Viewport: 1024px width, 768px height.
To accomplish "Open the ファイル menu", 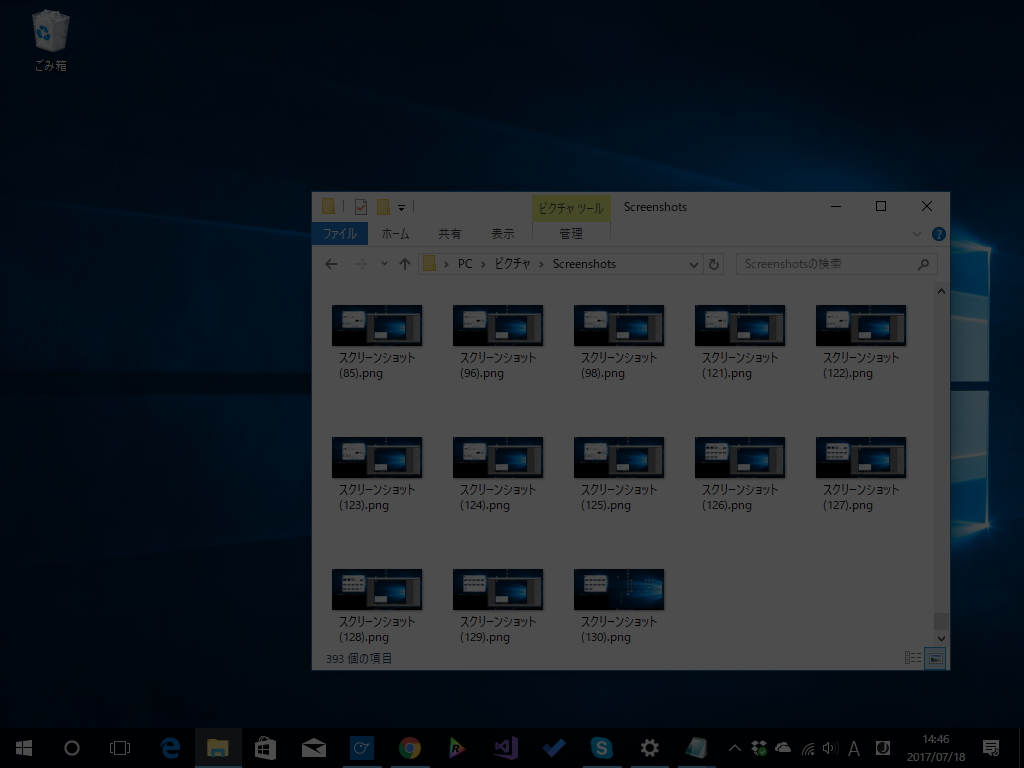I will coord(340,233).
